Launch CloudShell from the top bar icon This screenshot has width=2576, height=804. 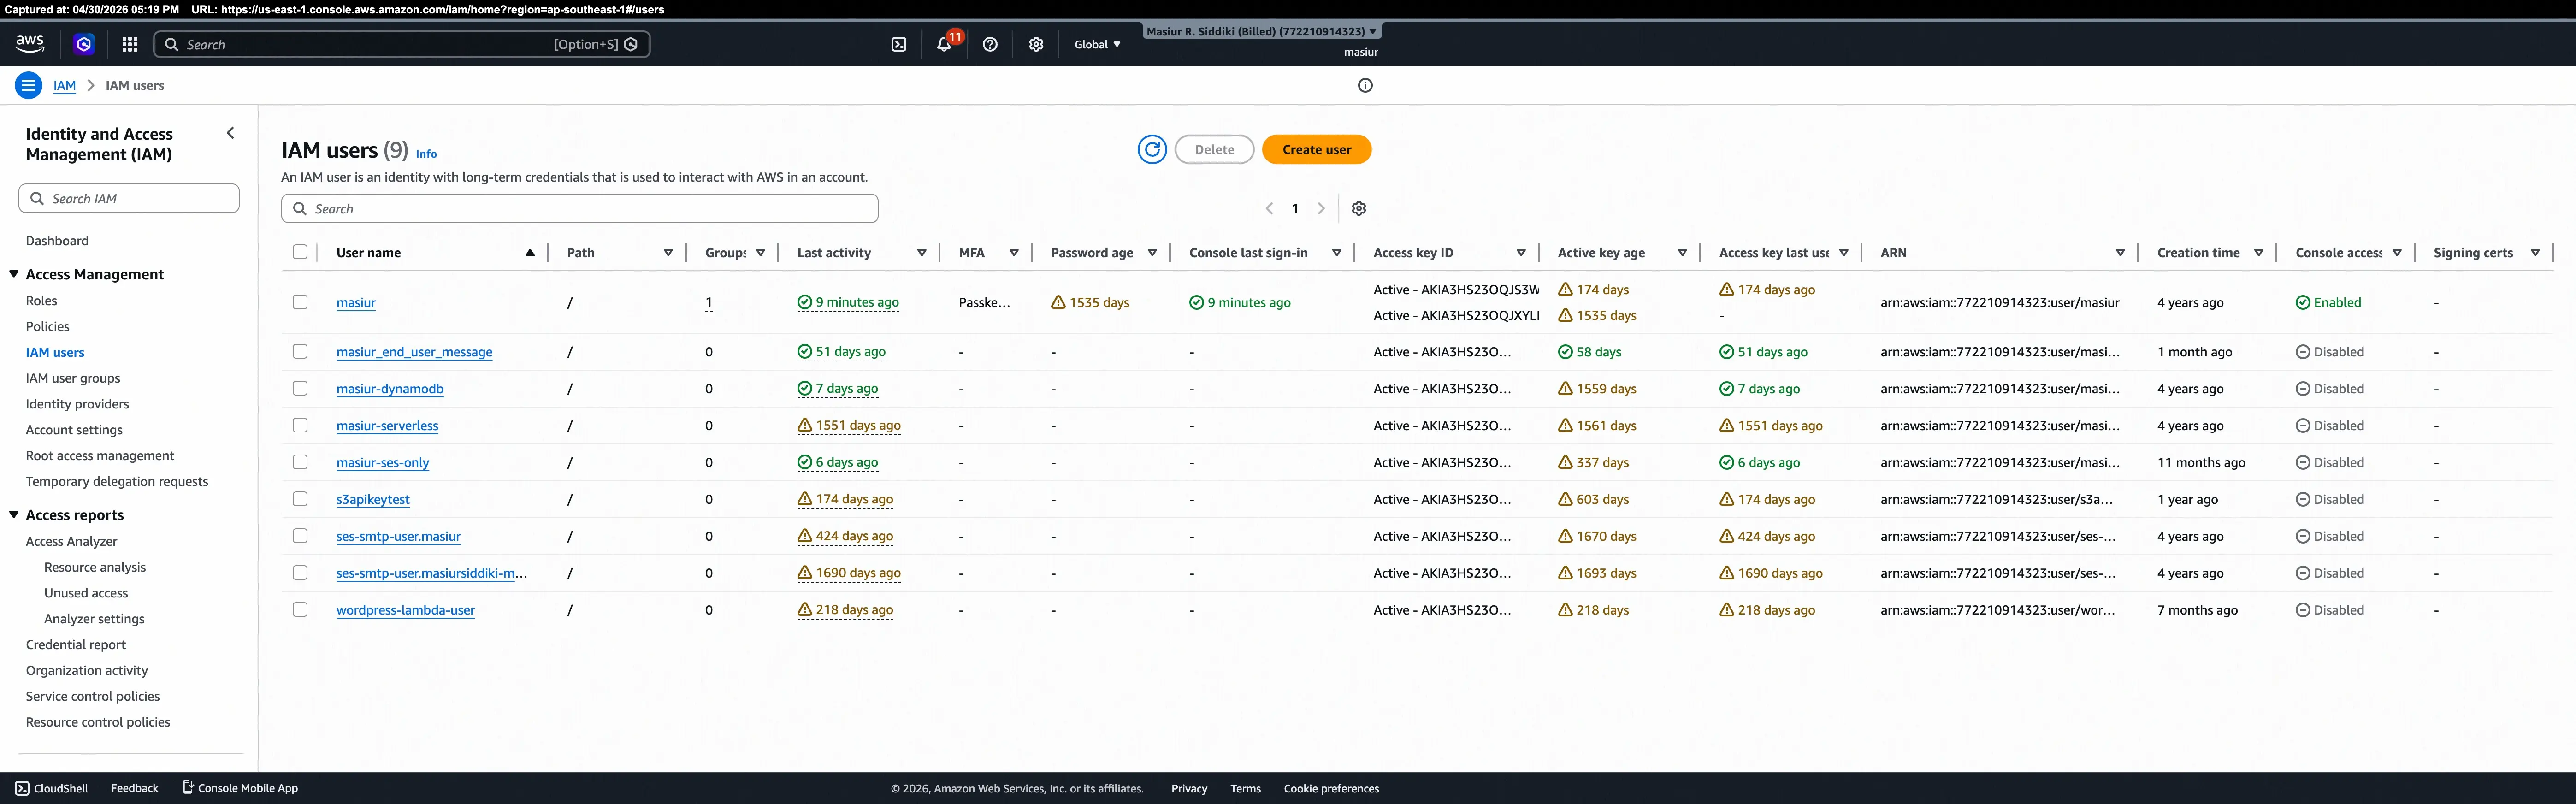pos(899,44)
